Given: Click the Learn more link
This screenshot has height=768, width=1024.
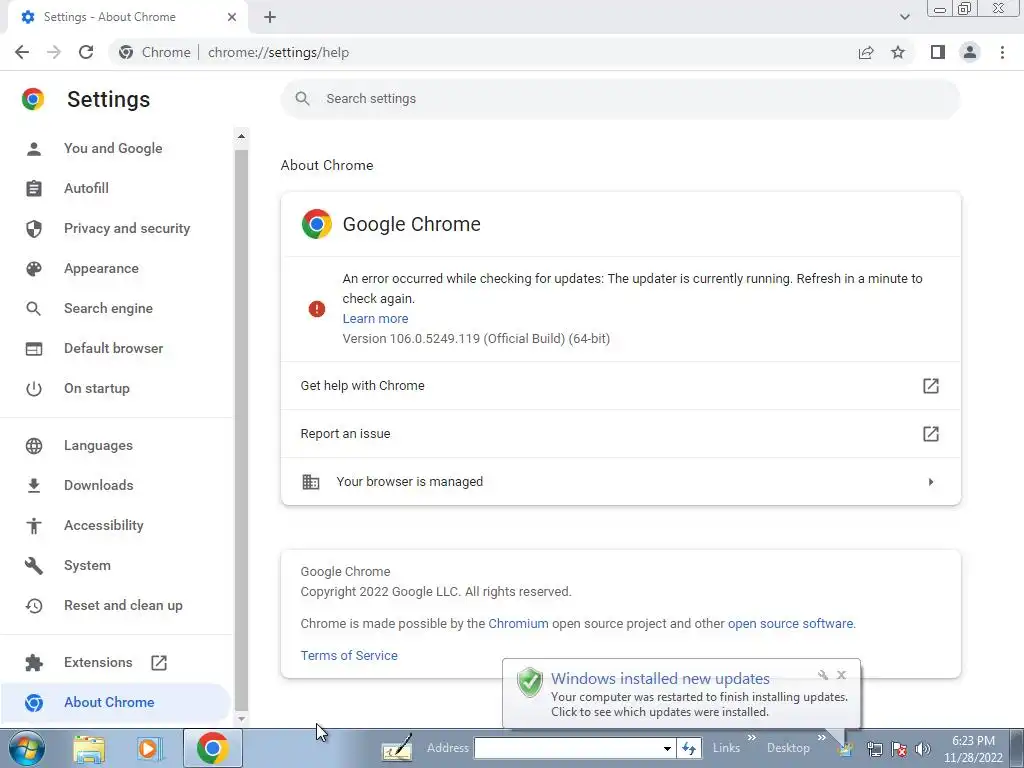Looking at the screenshot, I should [x=376, y=319].
